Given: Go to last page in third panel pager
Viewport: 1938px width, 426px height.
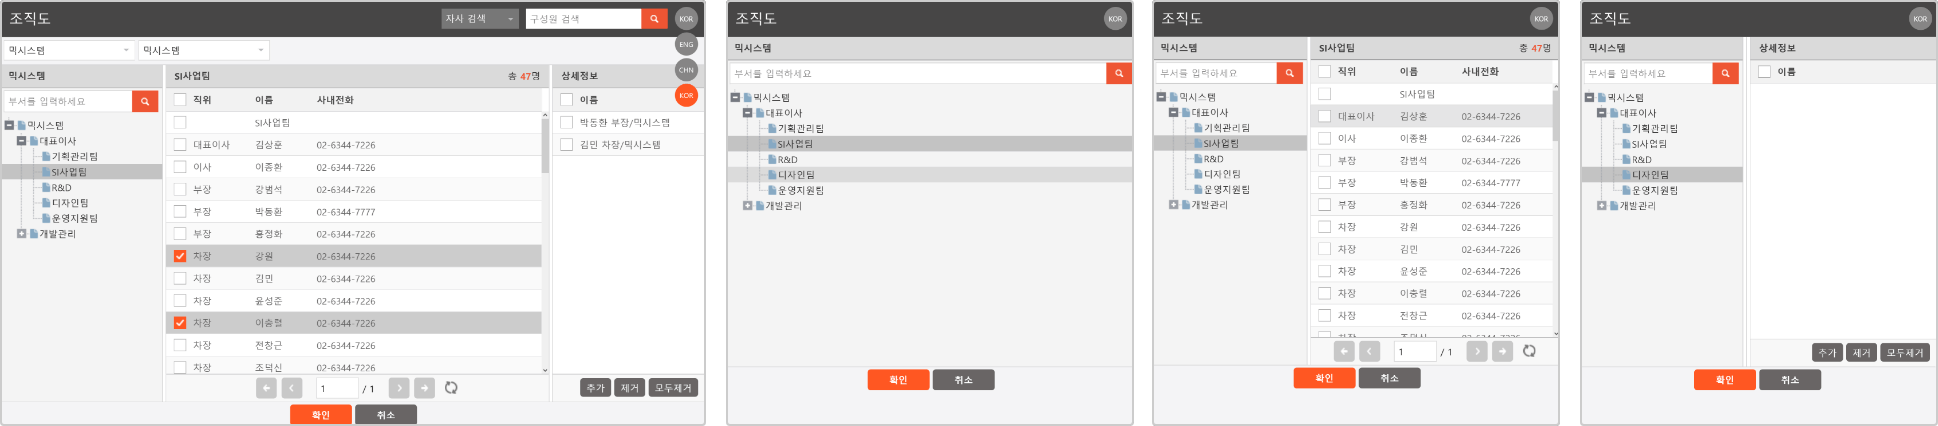Looking at the screenshot, I should (x=1503, y=351).
